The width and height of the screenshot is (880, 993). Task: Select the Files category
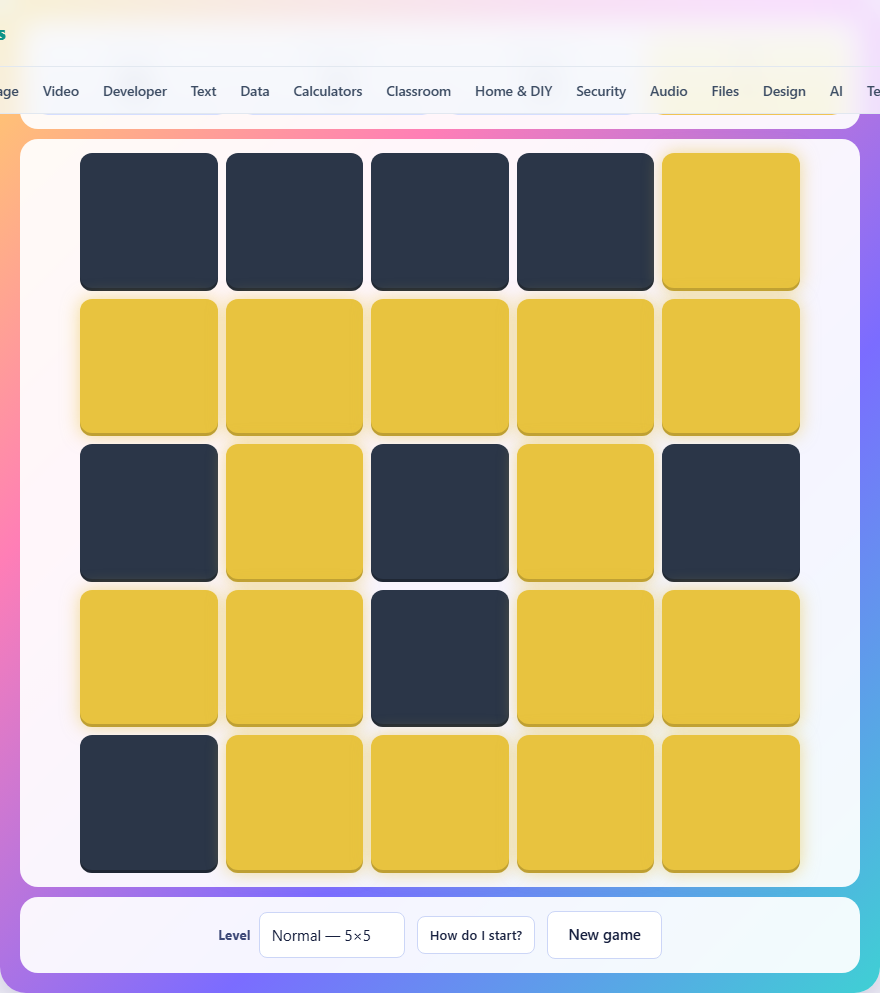coord(725,91)
